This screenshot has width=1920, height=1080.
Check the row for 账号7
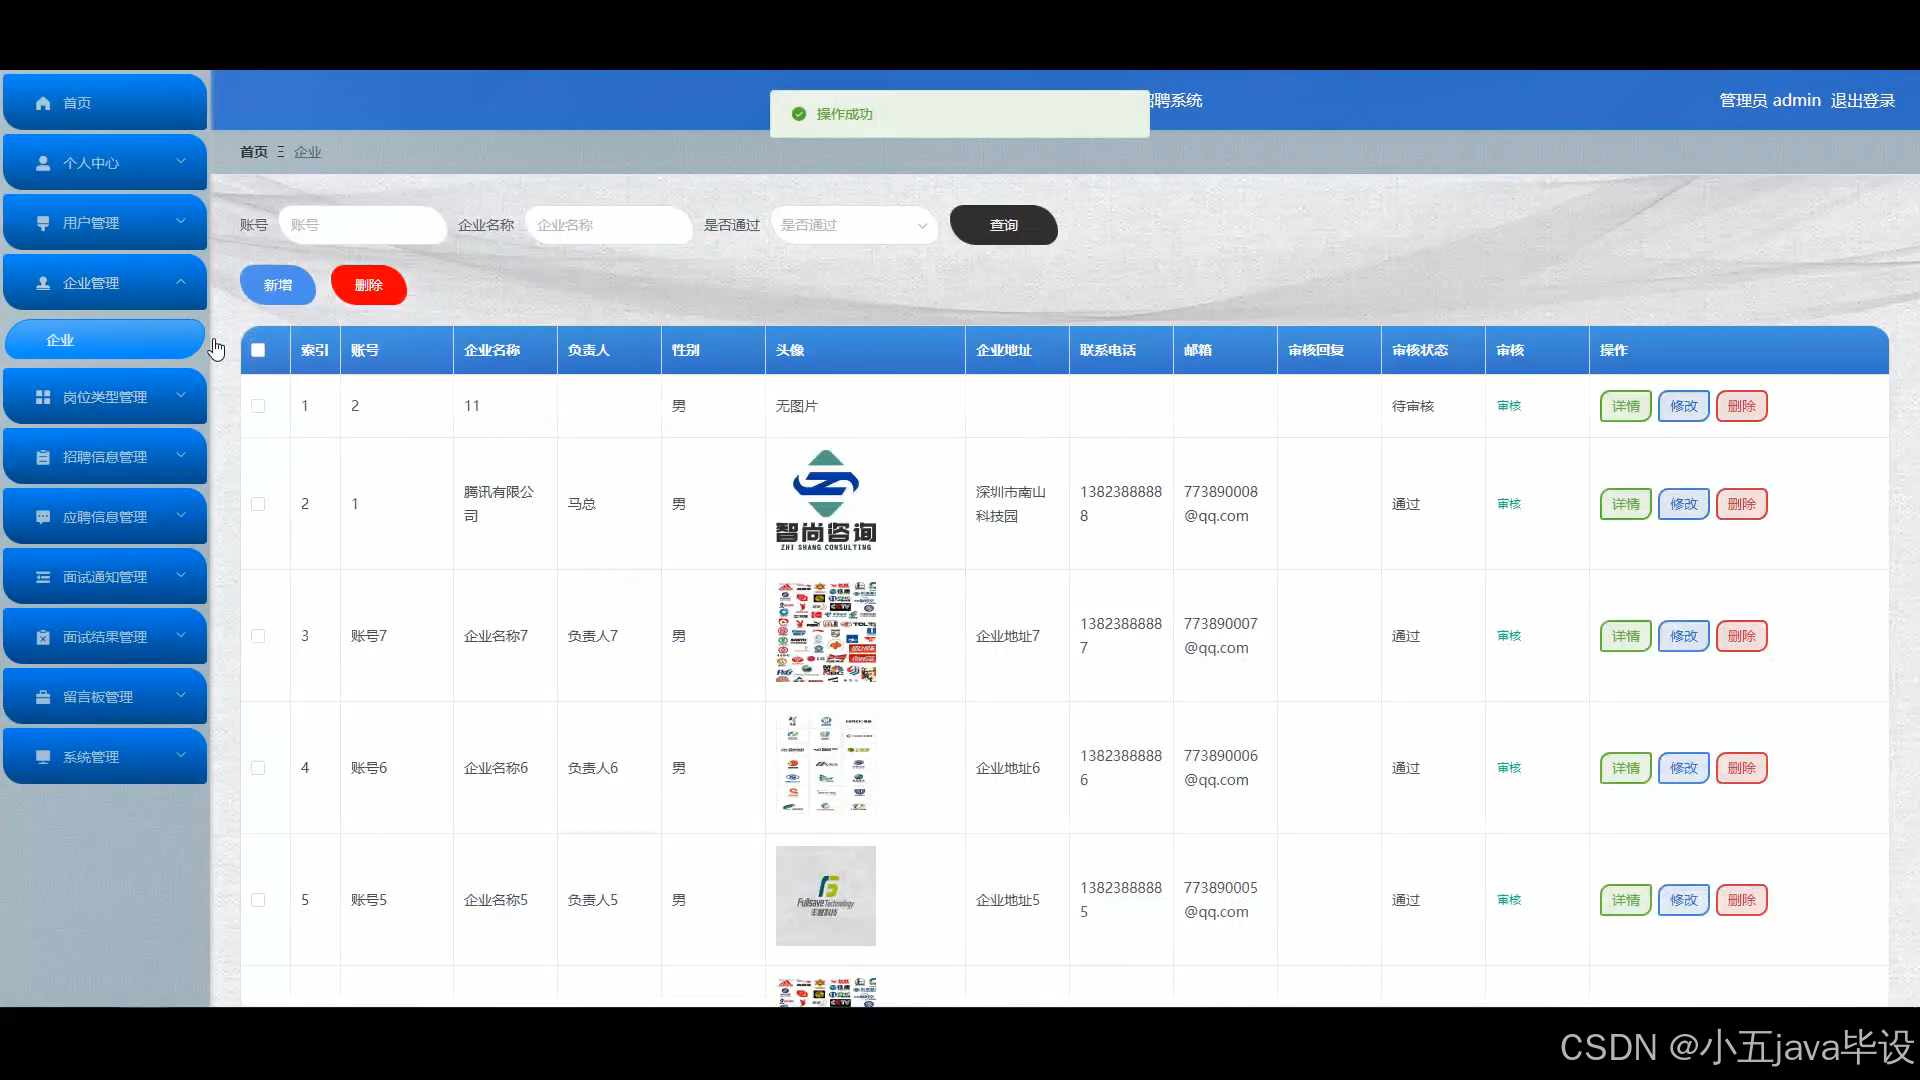[x=258, y=636]
